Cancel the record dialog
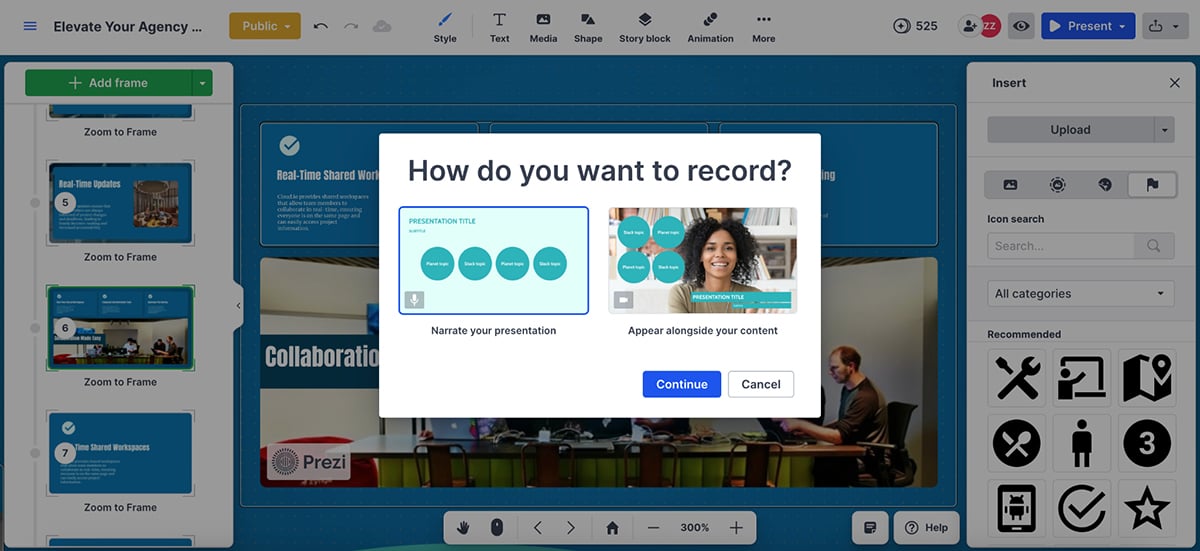The width and height of the screenshot is (1200, 551). [761, 384]
